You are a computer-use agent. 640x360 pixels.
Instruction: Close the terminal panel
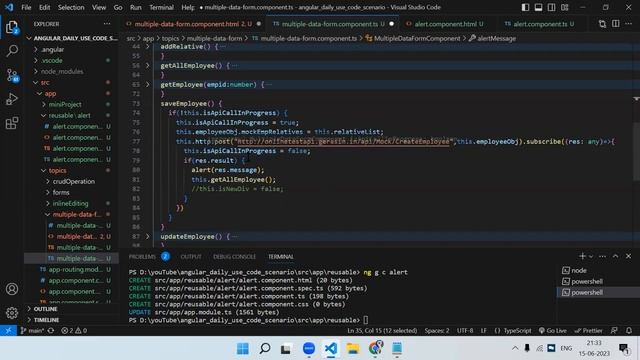coord(628,256)
